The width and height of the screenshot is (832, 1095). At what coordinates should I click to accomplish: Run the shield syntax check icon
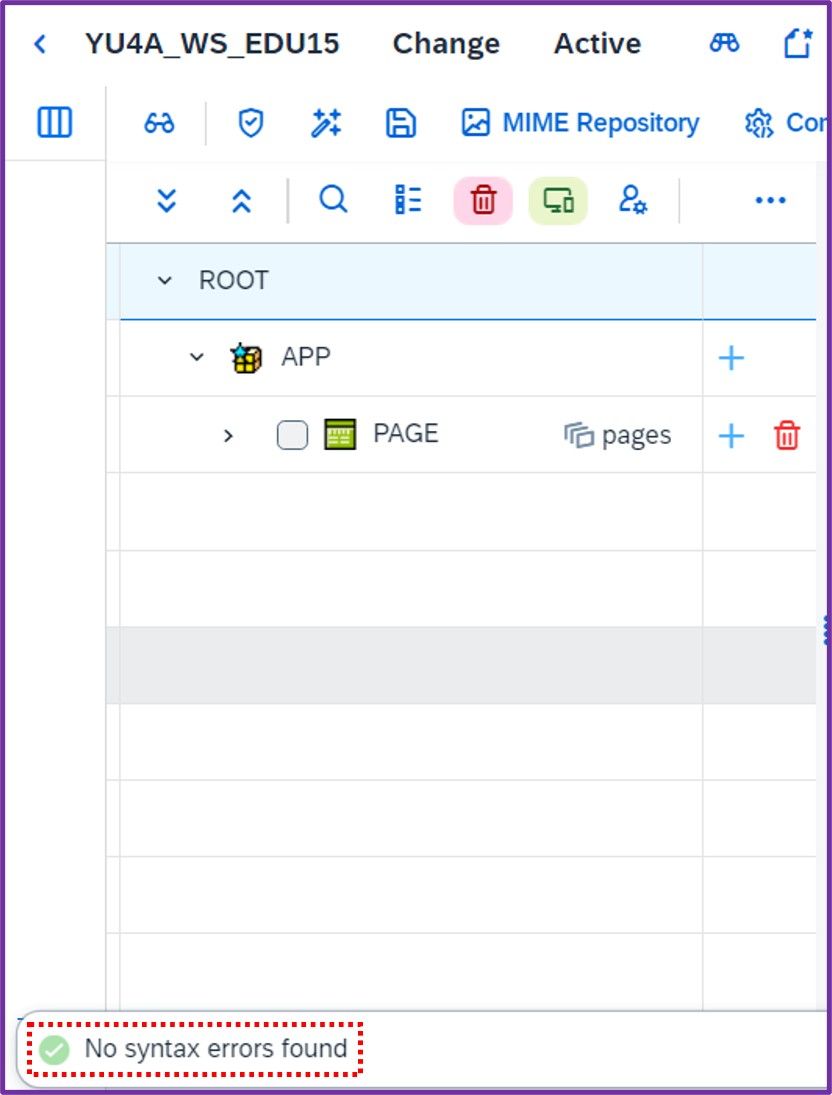click(x=251, y=124)
